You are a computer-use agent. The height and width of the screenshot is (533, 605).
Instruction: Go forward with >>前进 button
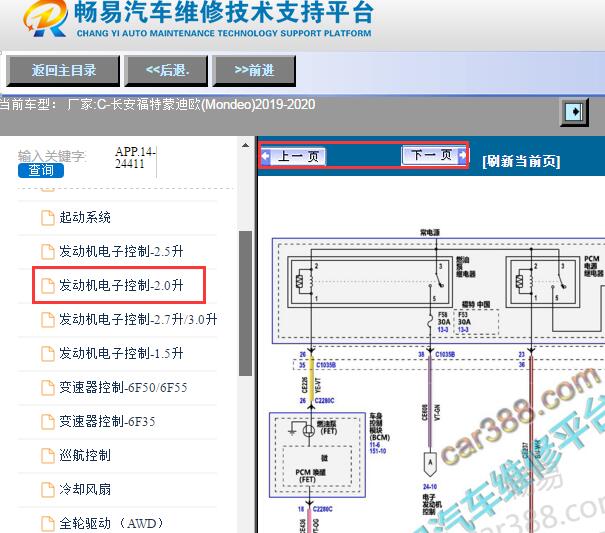coord(254,71)
